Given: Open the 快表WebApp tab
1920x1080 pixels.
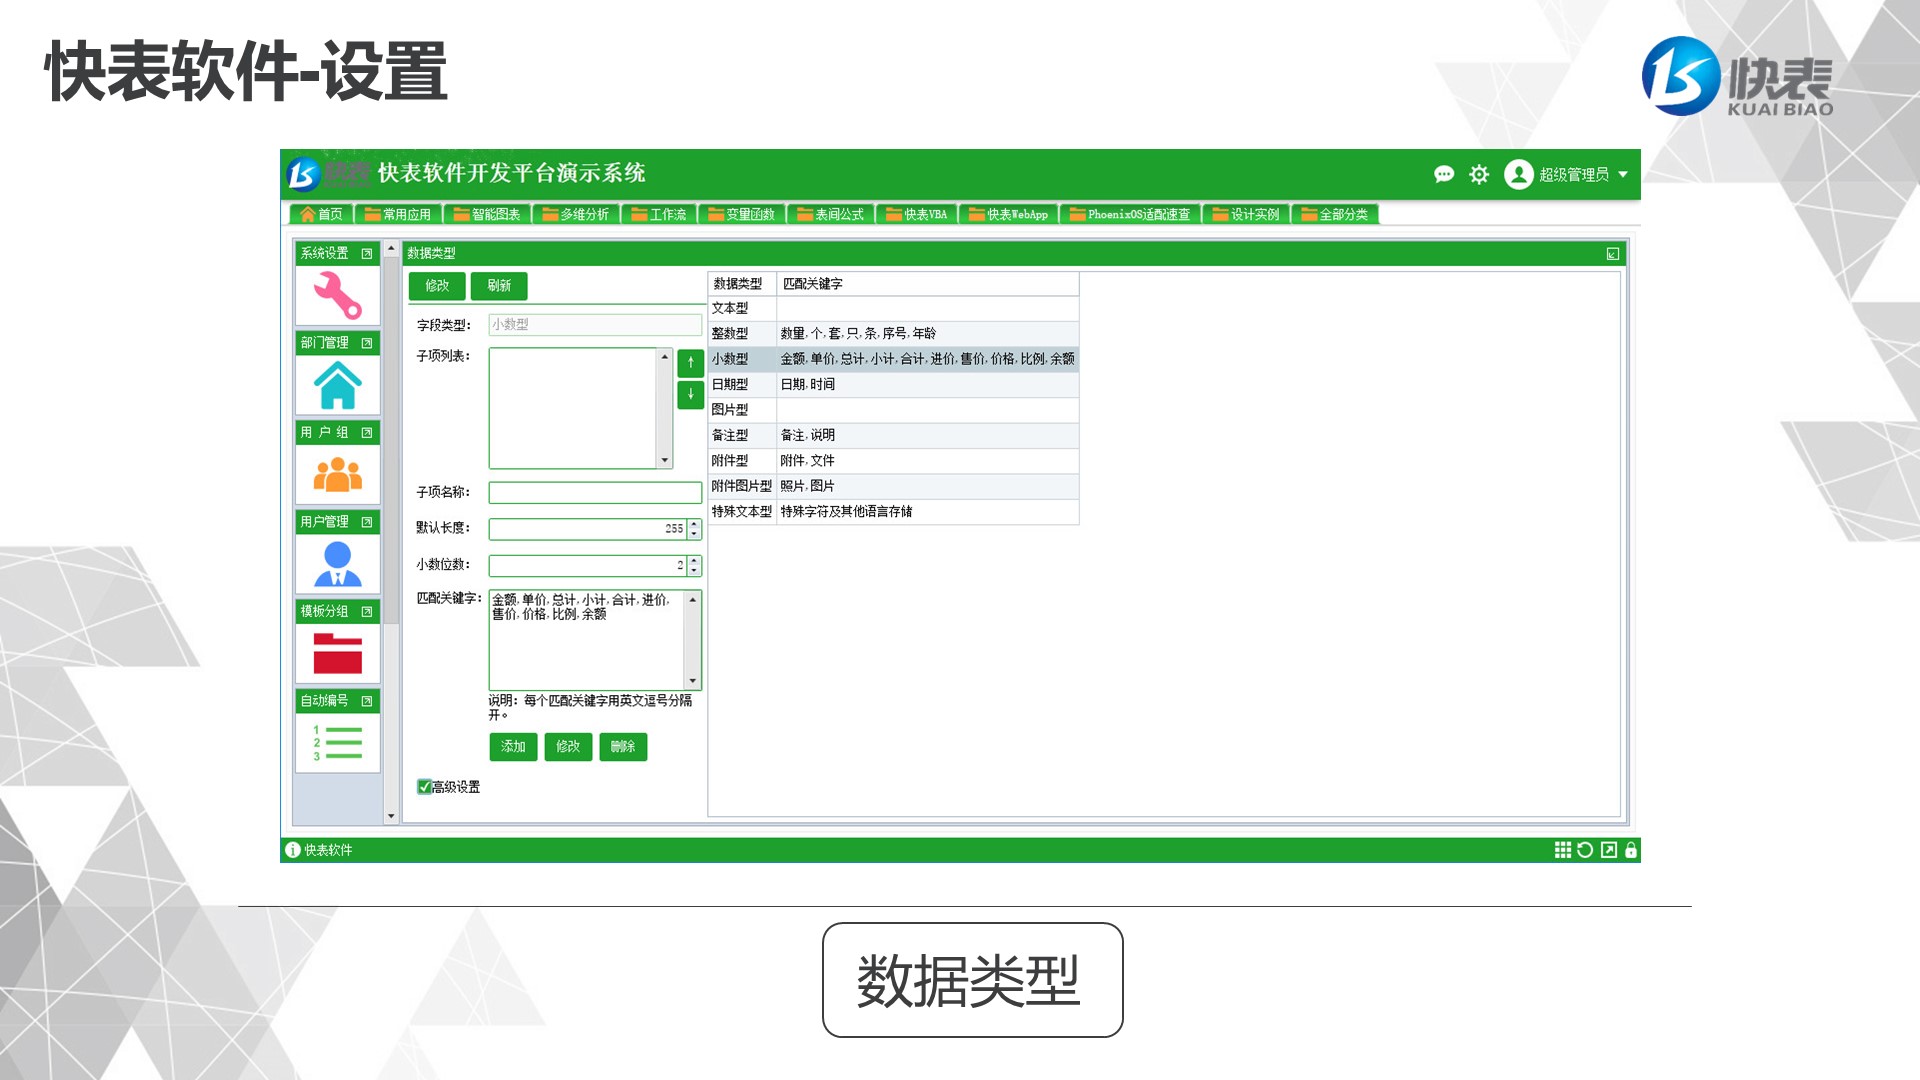Looking at the screenshot, I should [x=1008, y=214].
